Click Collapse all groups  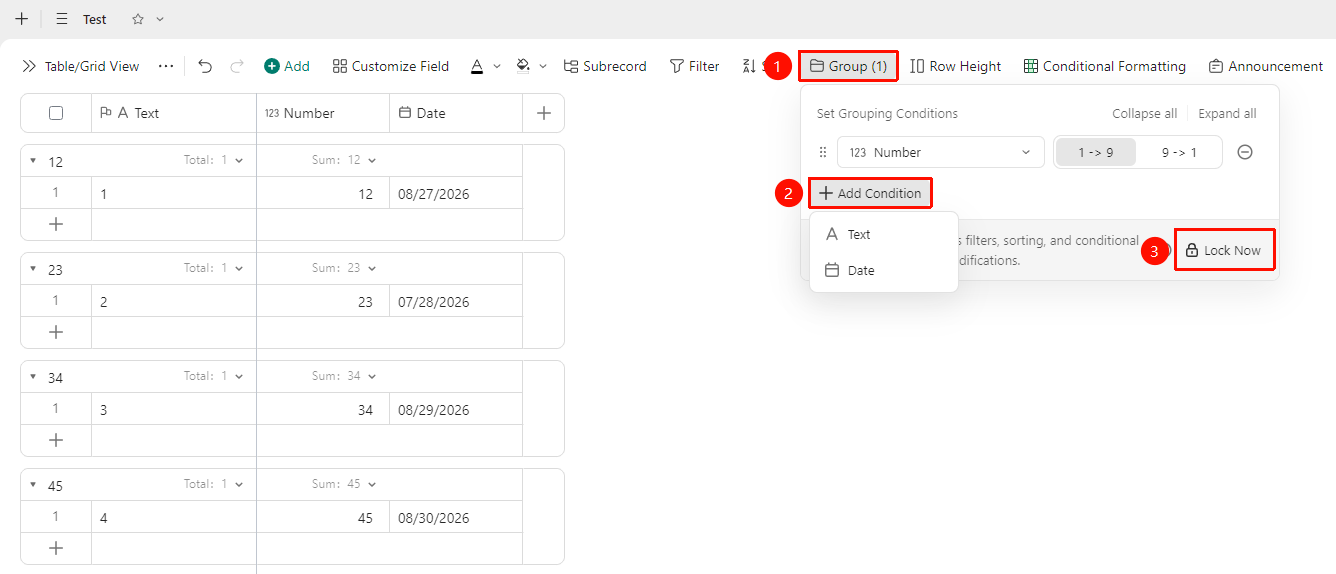(x=1144, y=114)
